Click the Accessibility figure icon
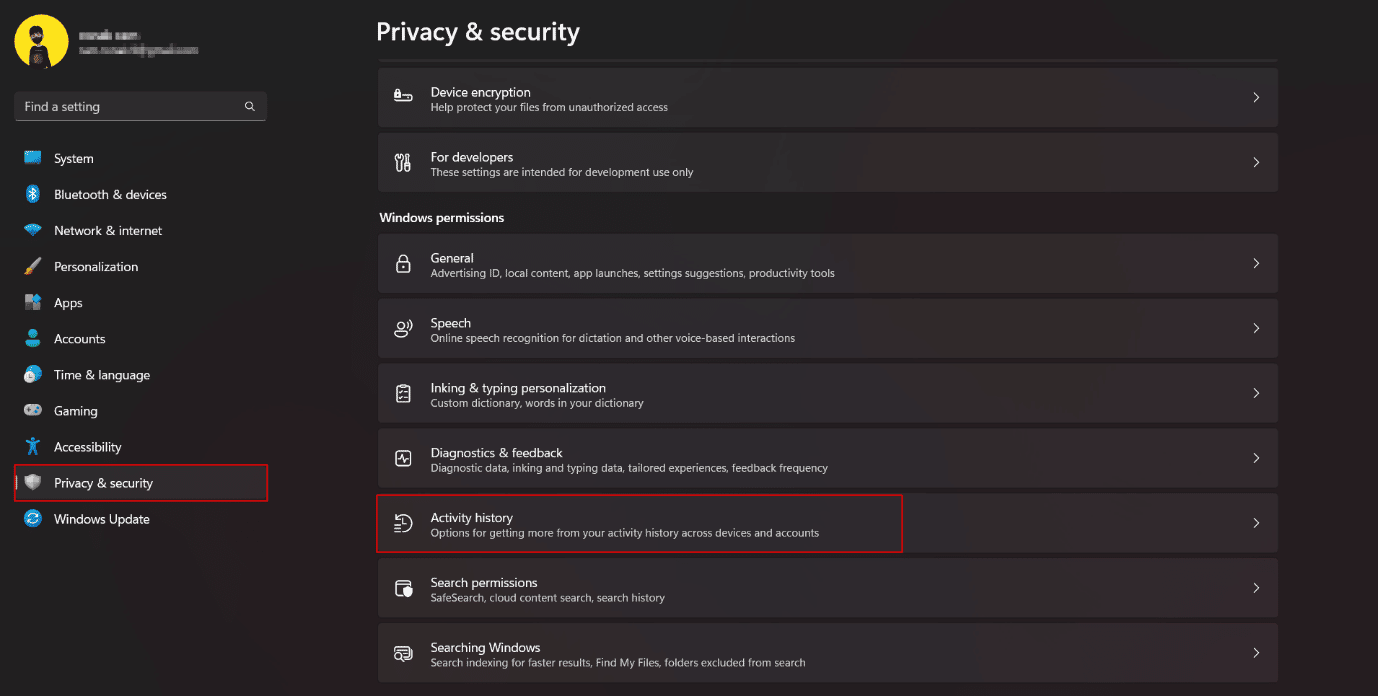Screen dimensions: 1378x696 pyautogui.click(x=33, y=446)
